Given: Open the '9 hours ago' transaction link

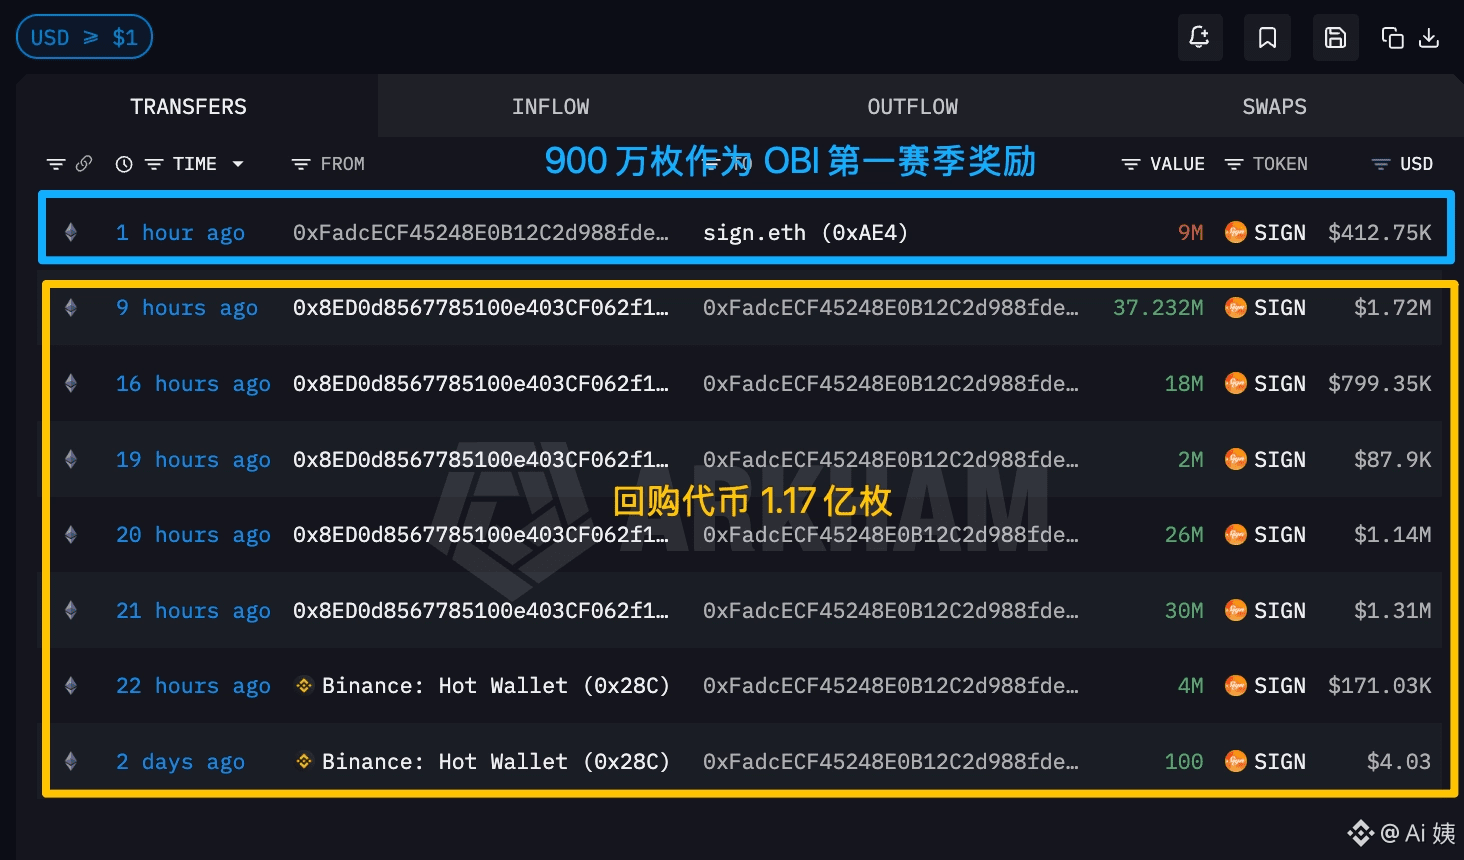Looking at the screenshot, I should coord(187,308).
